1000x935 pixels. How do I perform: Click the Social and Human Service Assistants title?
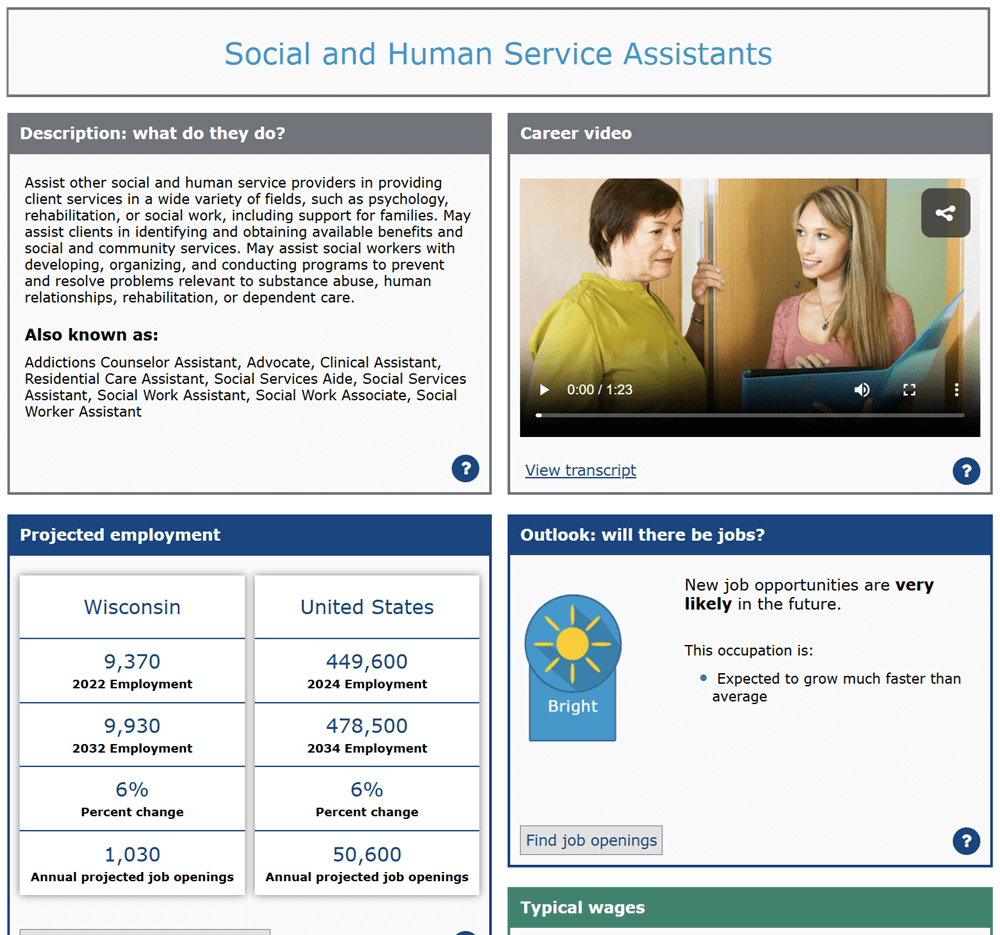[x=499, y=54]
